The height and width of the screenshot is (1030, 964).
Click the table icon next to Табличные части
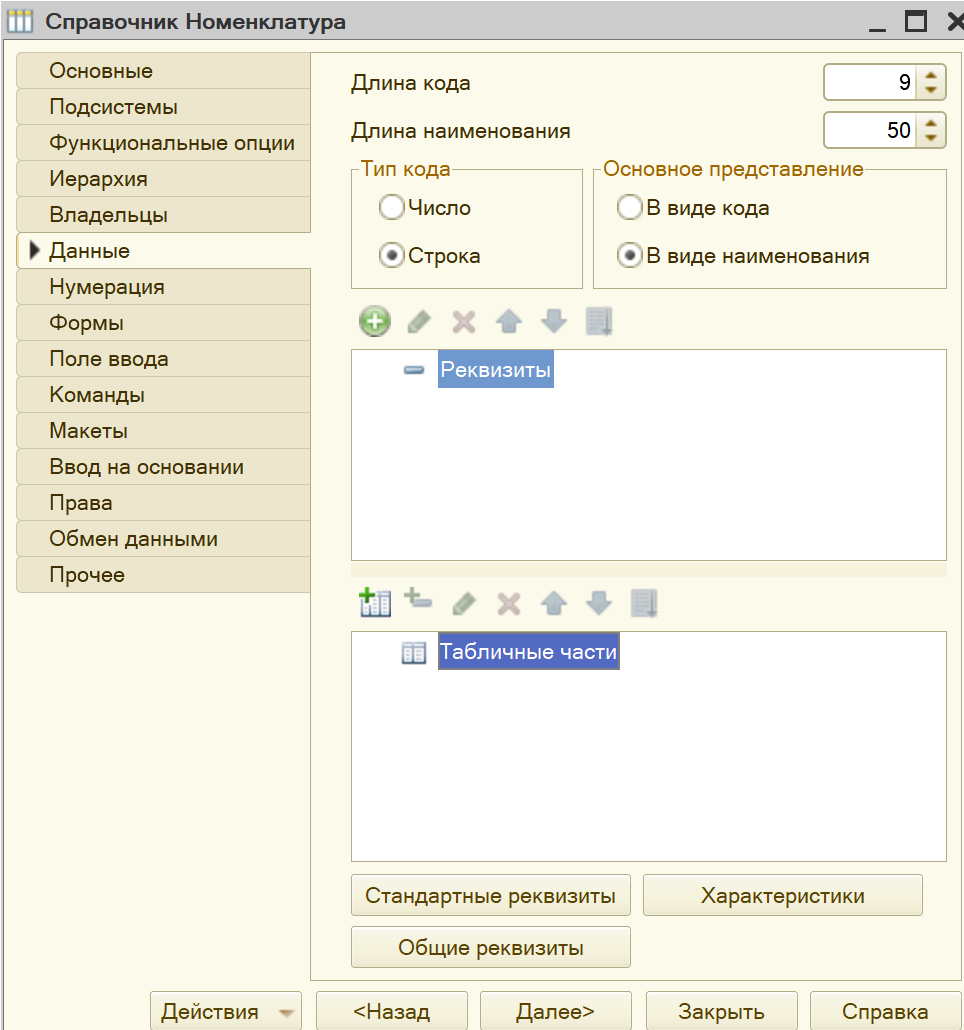click(414, 652)
